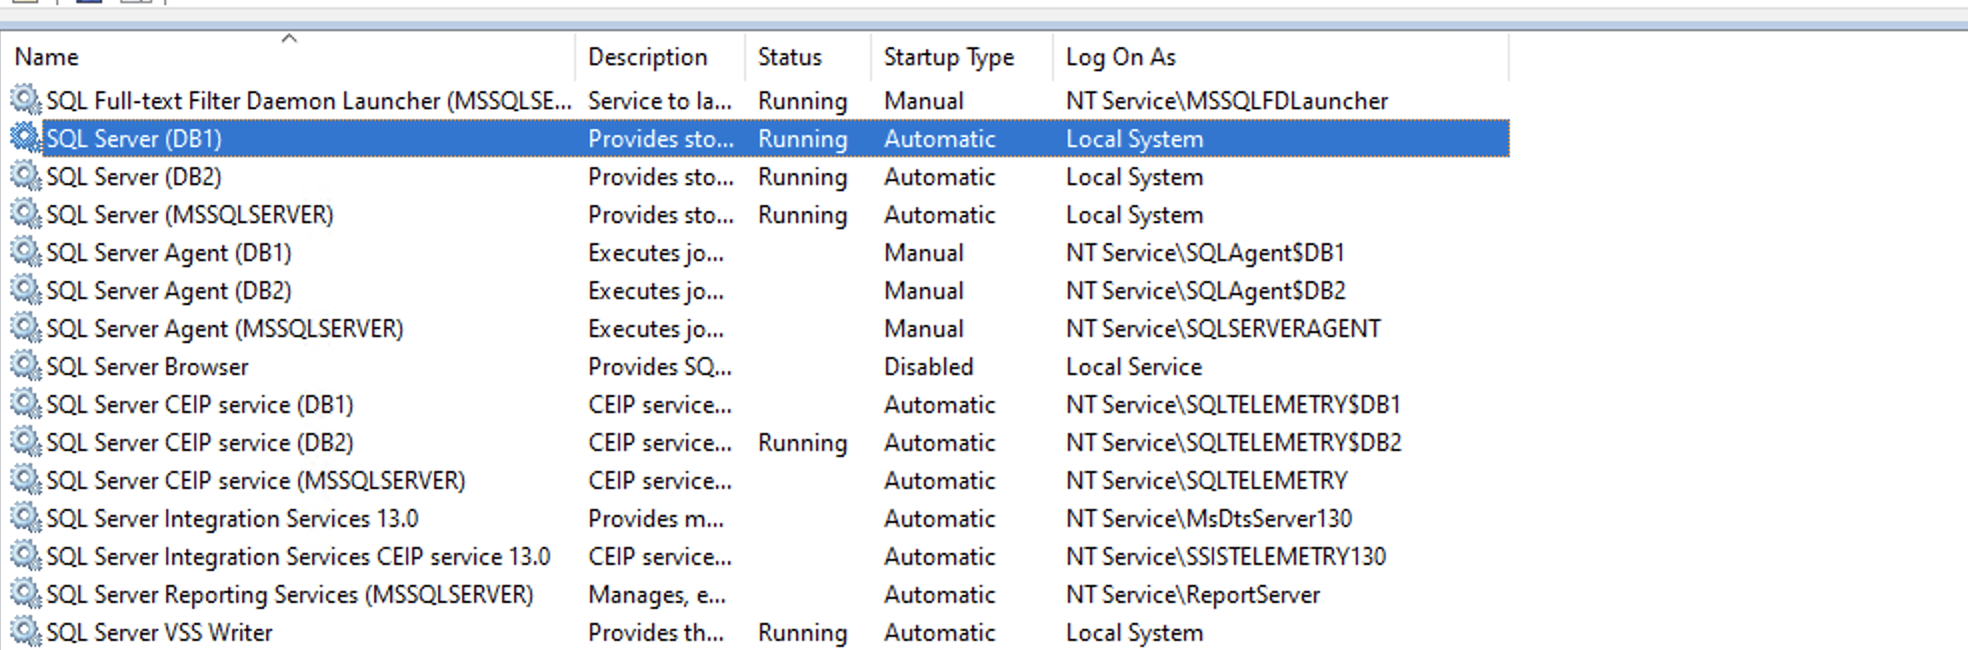Viewport: 1968px width, 650px height.
Task: Click the NT Service\SQLAgent$DB1 log on cell
Action: [x=1205, y=253]
